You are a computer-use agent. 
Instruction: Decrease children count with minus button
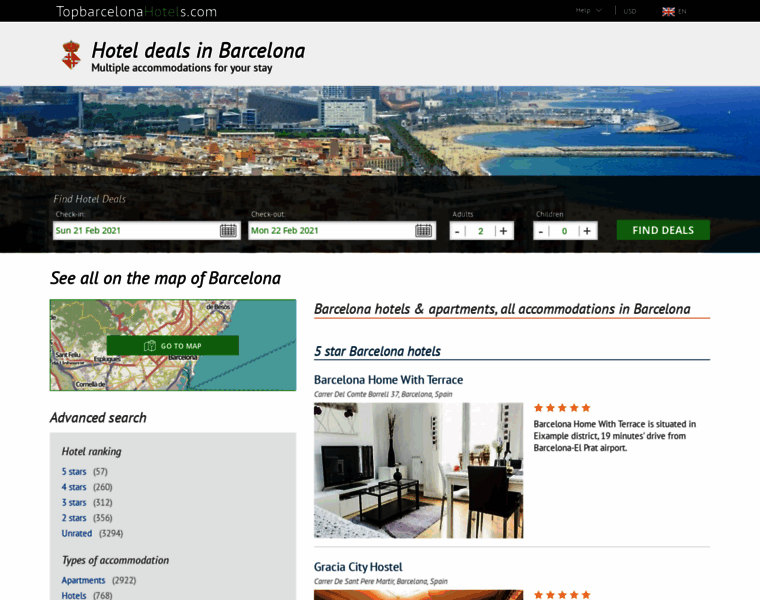point(541,231)
